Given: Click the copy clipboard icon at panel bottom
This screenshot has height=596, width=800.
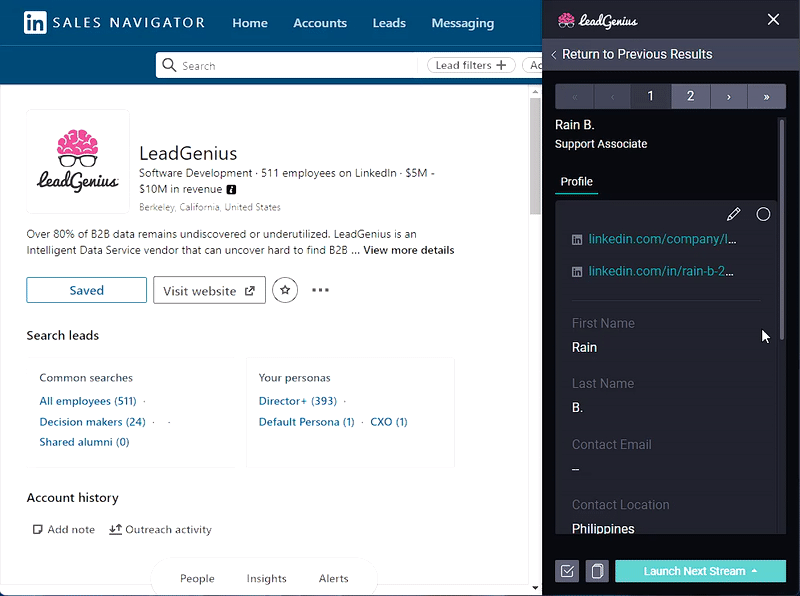Looking at the screenshot, I should (x=597, y=571).
